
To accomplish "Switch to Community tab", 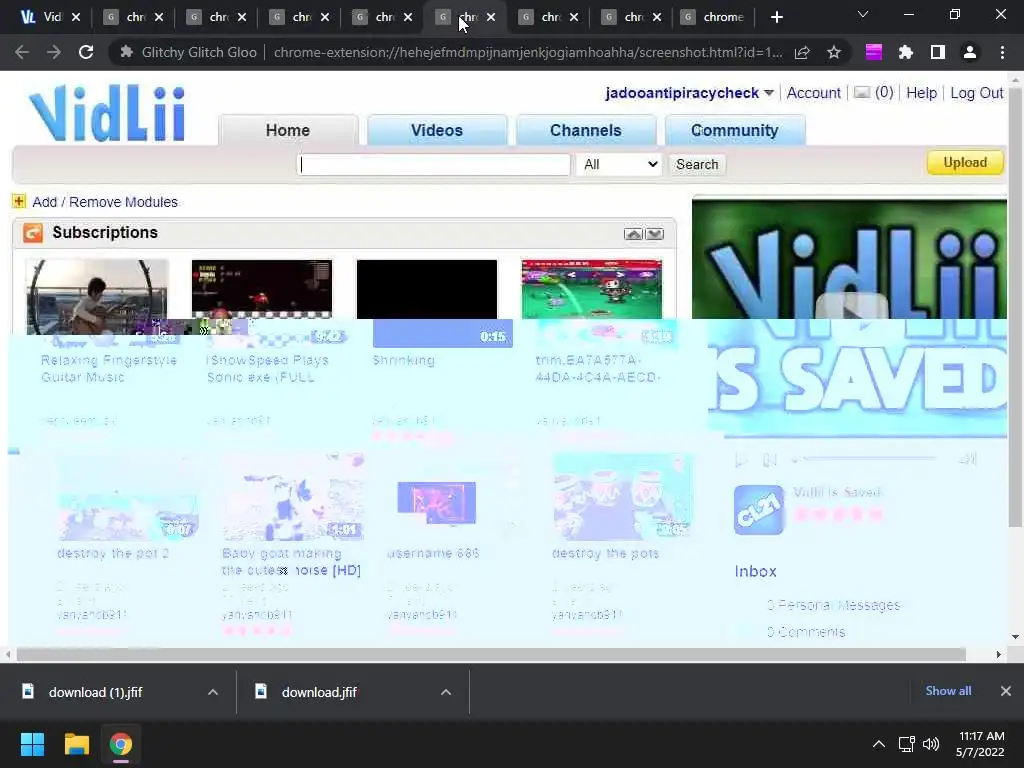I will coord(735,130).
